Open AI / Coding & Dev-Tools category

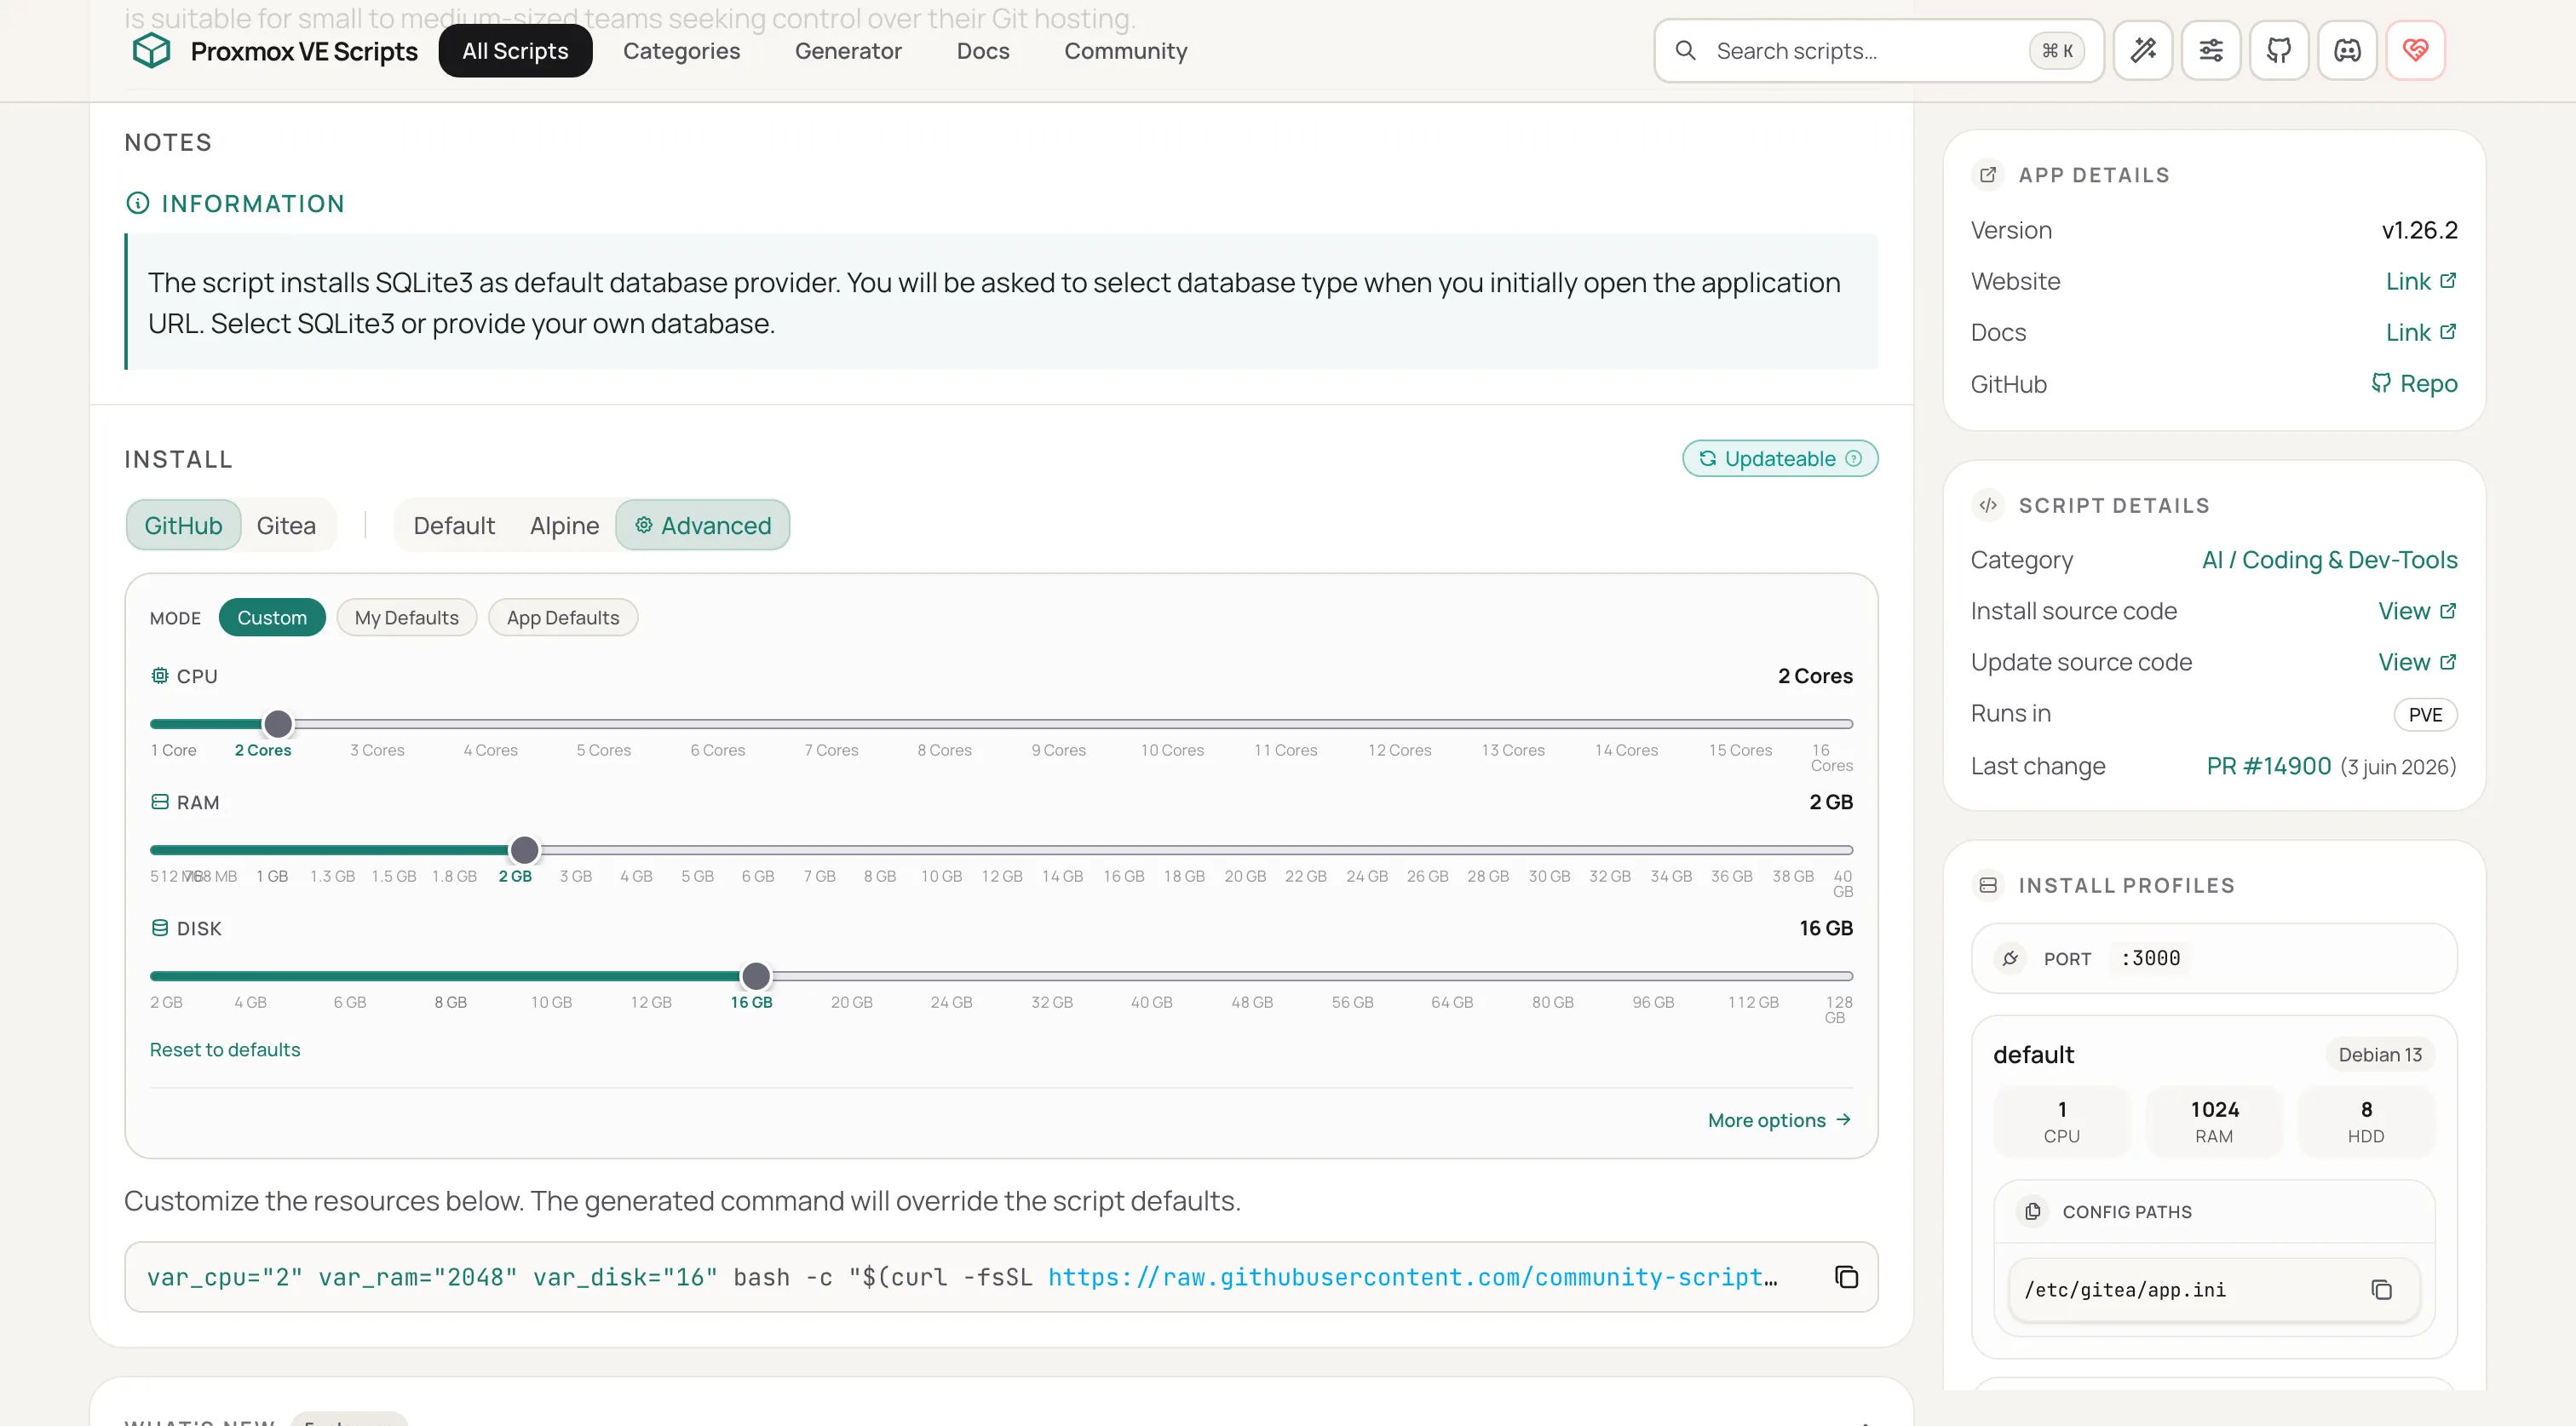pos(2329,560)
